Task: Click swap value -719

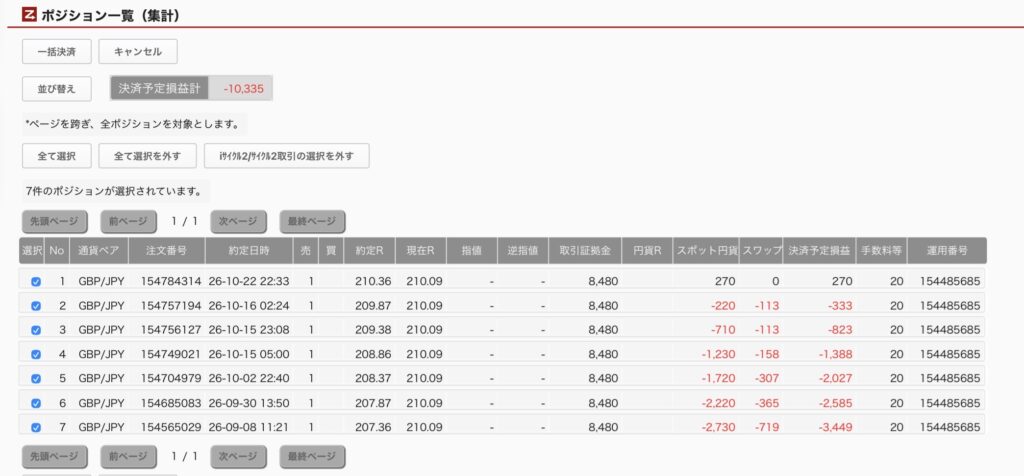Action: pos(767,427)
